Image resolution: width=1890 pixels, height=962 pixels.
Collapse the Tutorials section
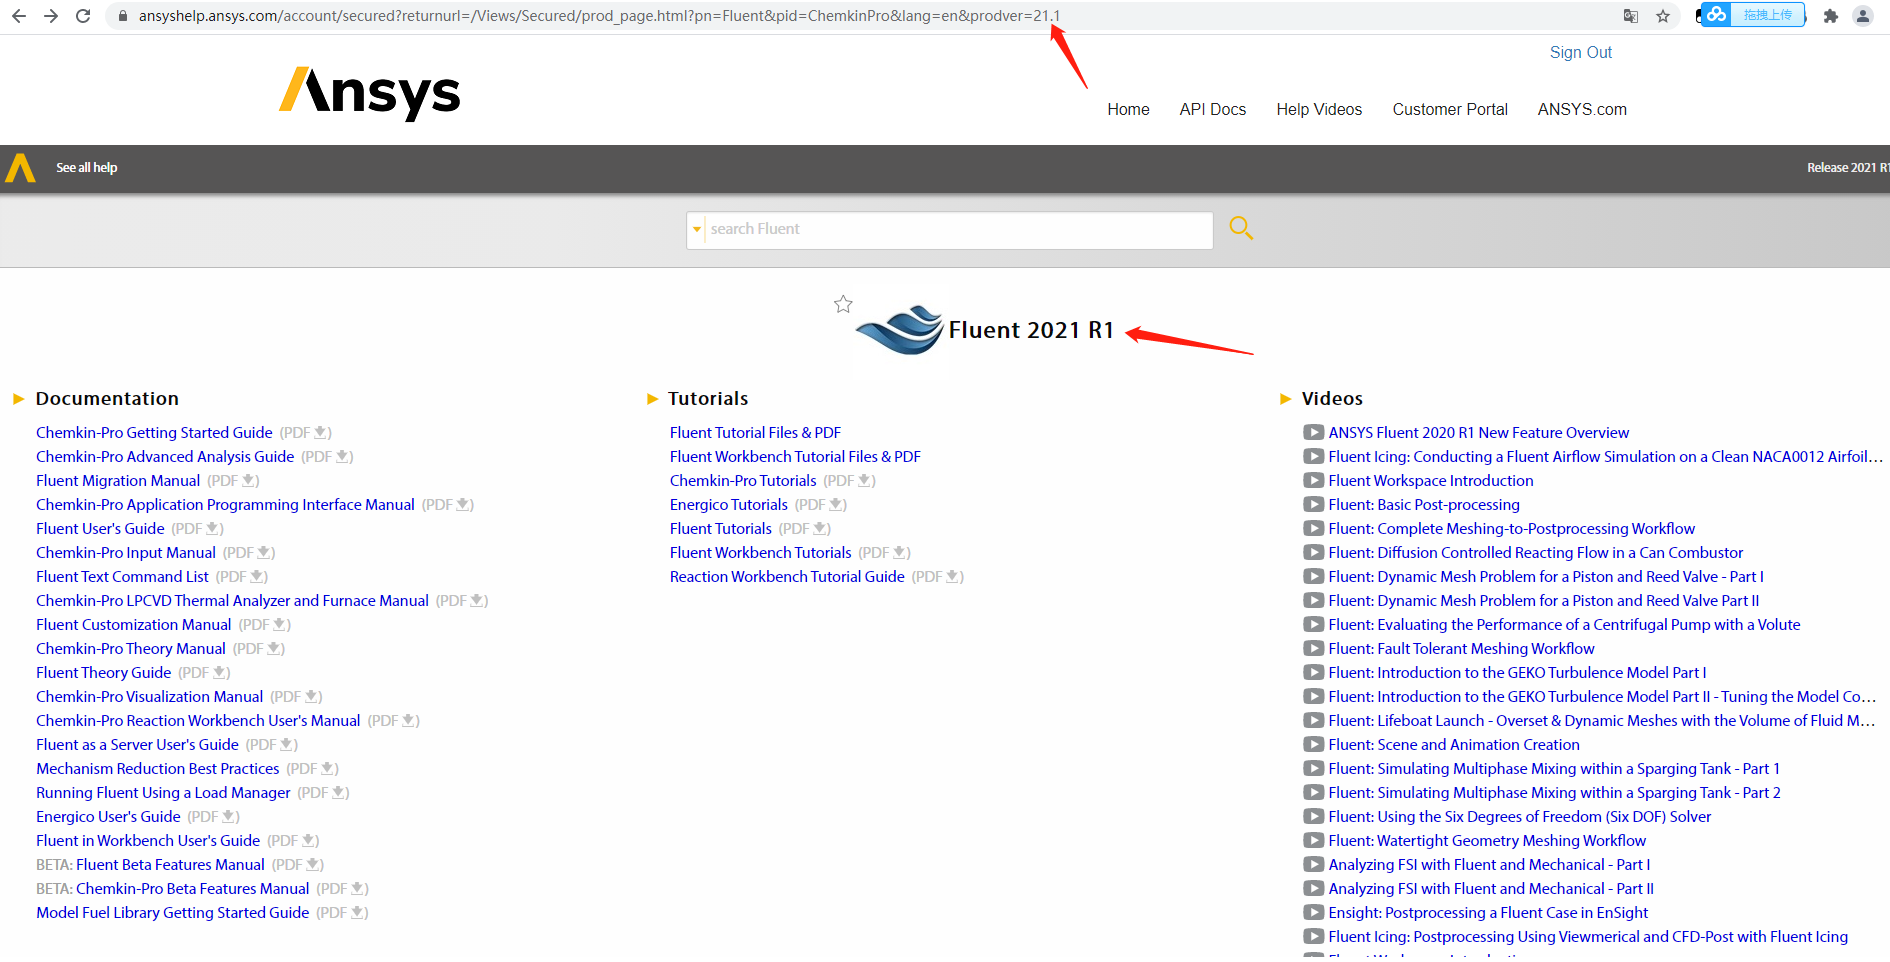click(x=652, y=399)
